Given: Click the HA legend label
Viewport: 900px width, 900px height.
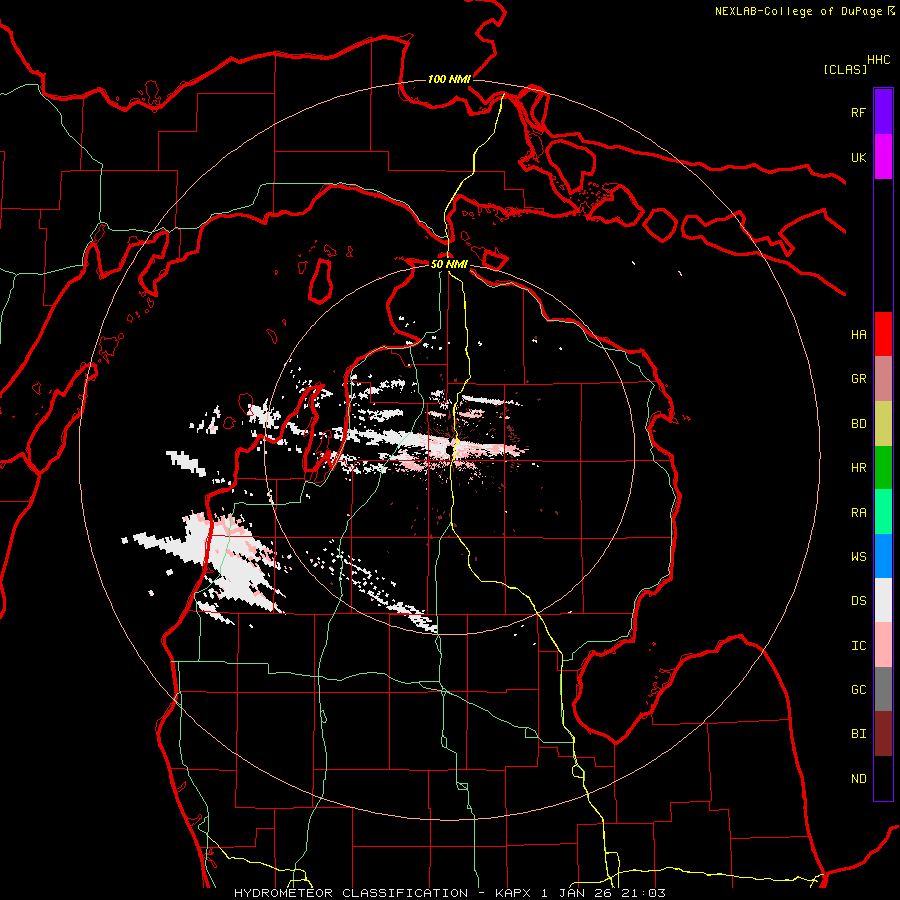Looking at the screenshot, I should (859, 335).
